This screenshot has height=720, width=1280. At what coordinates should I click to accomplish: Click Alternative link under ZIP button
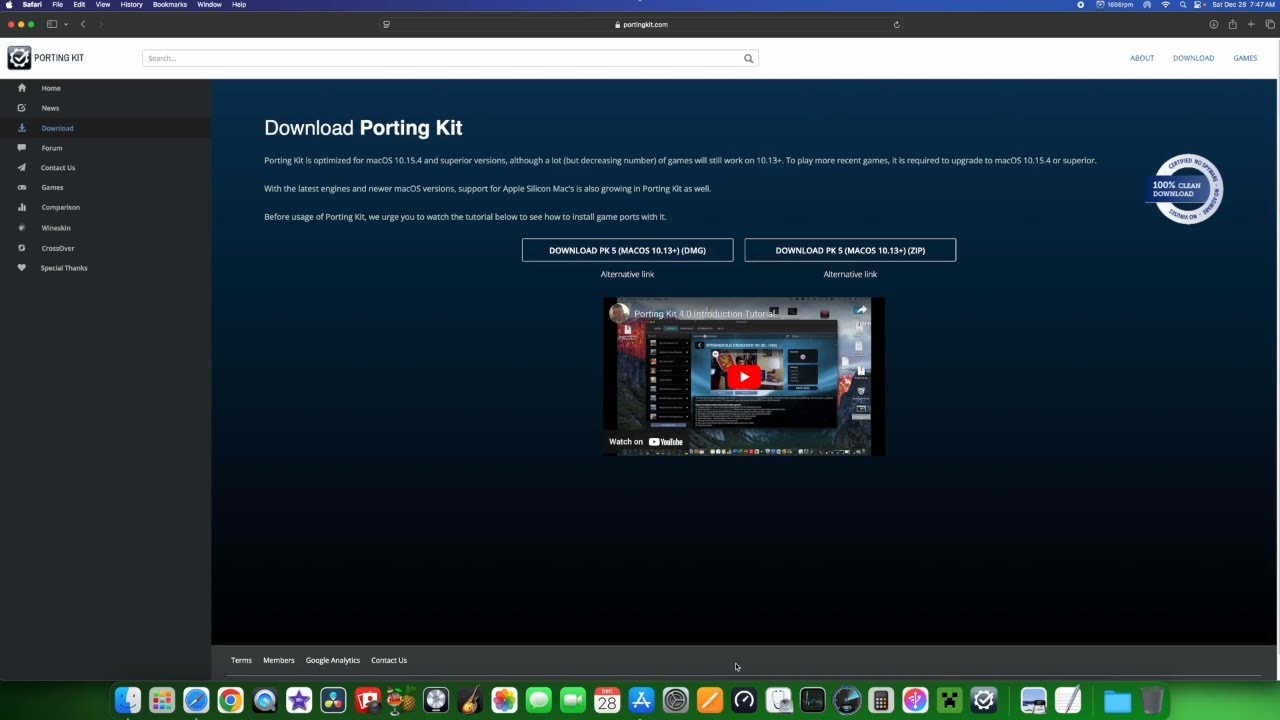pos(850,274)
